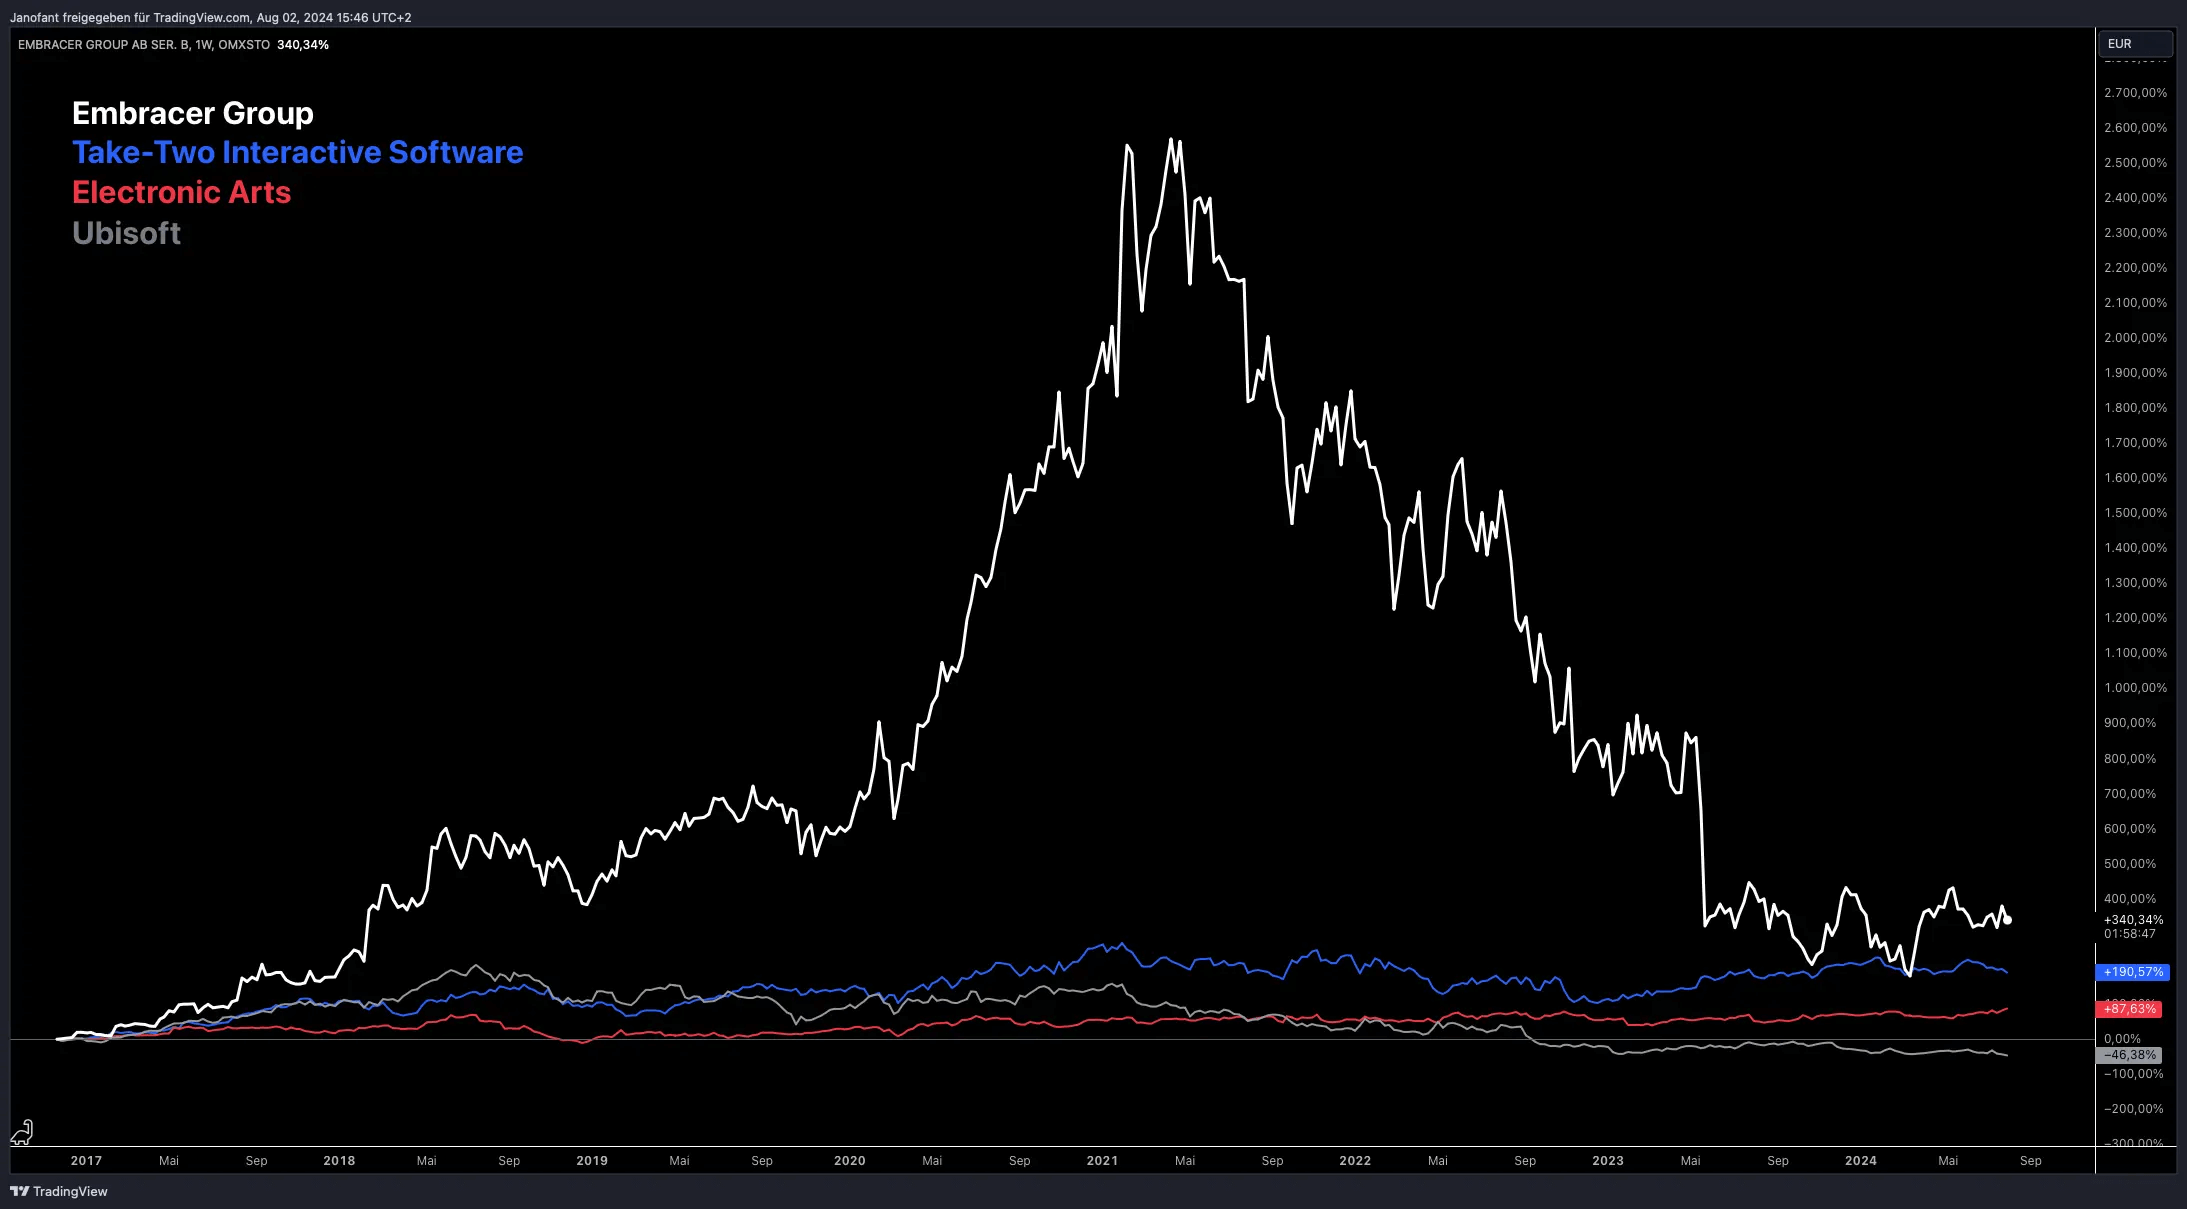The image size is (2187, 1209).
Task: Click the −200,00% scale label
Action: (2133, 1109)
